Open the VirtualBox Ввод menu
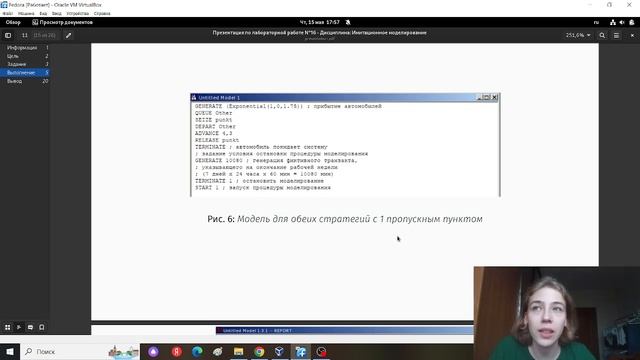 point(57,13)
